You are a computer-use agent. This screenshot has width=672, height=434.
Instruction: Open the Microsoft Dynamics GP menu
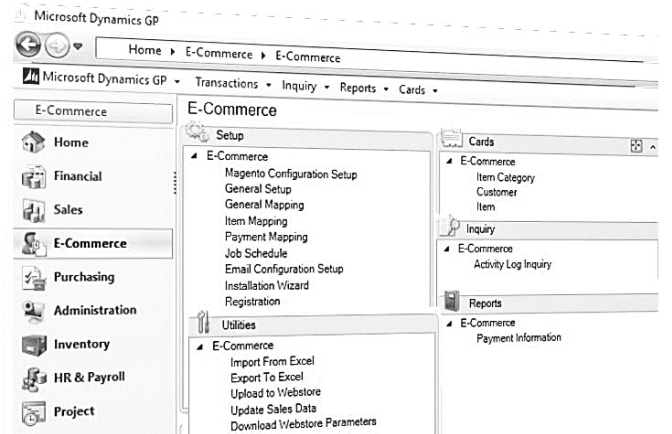(x=111, y=79)
